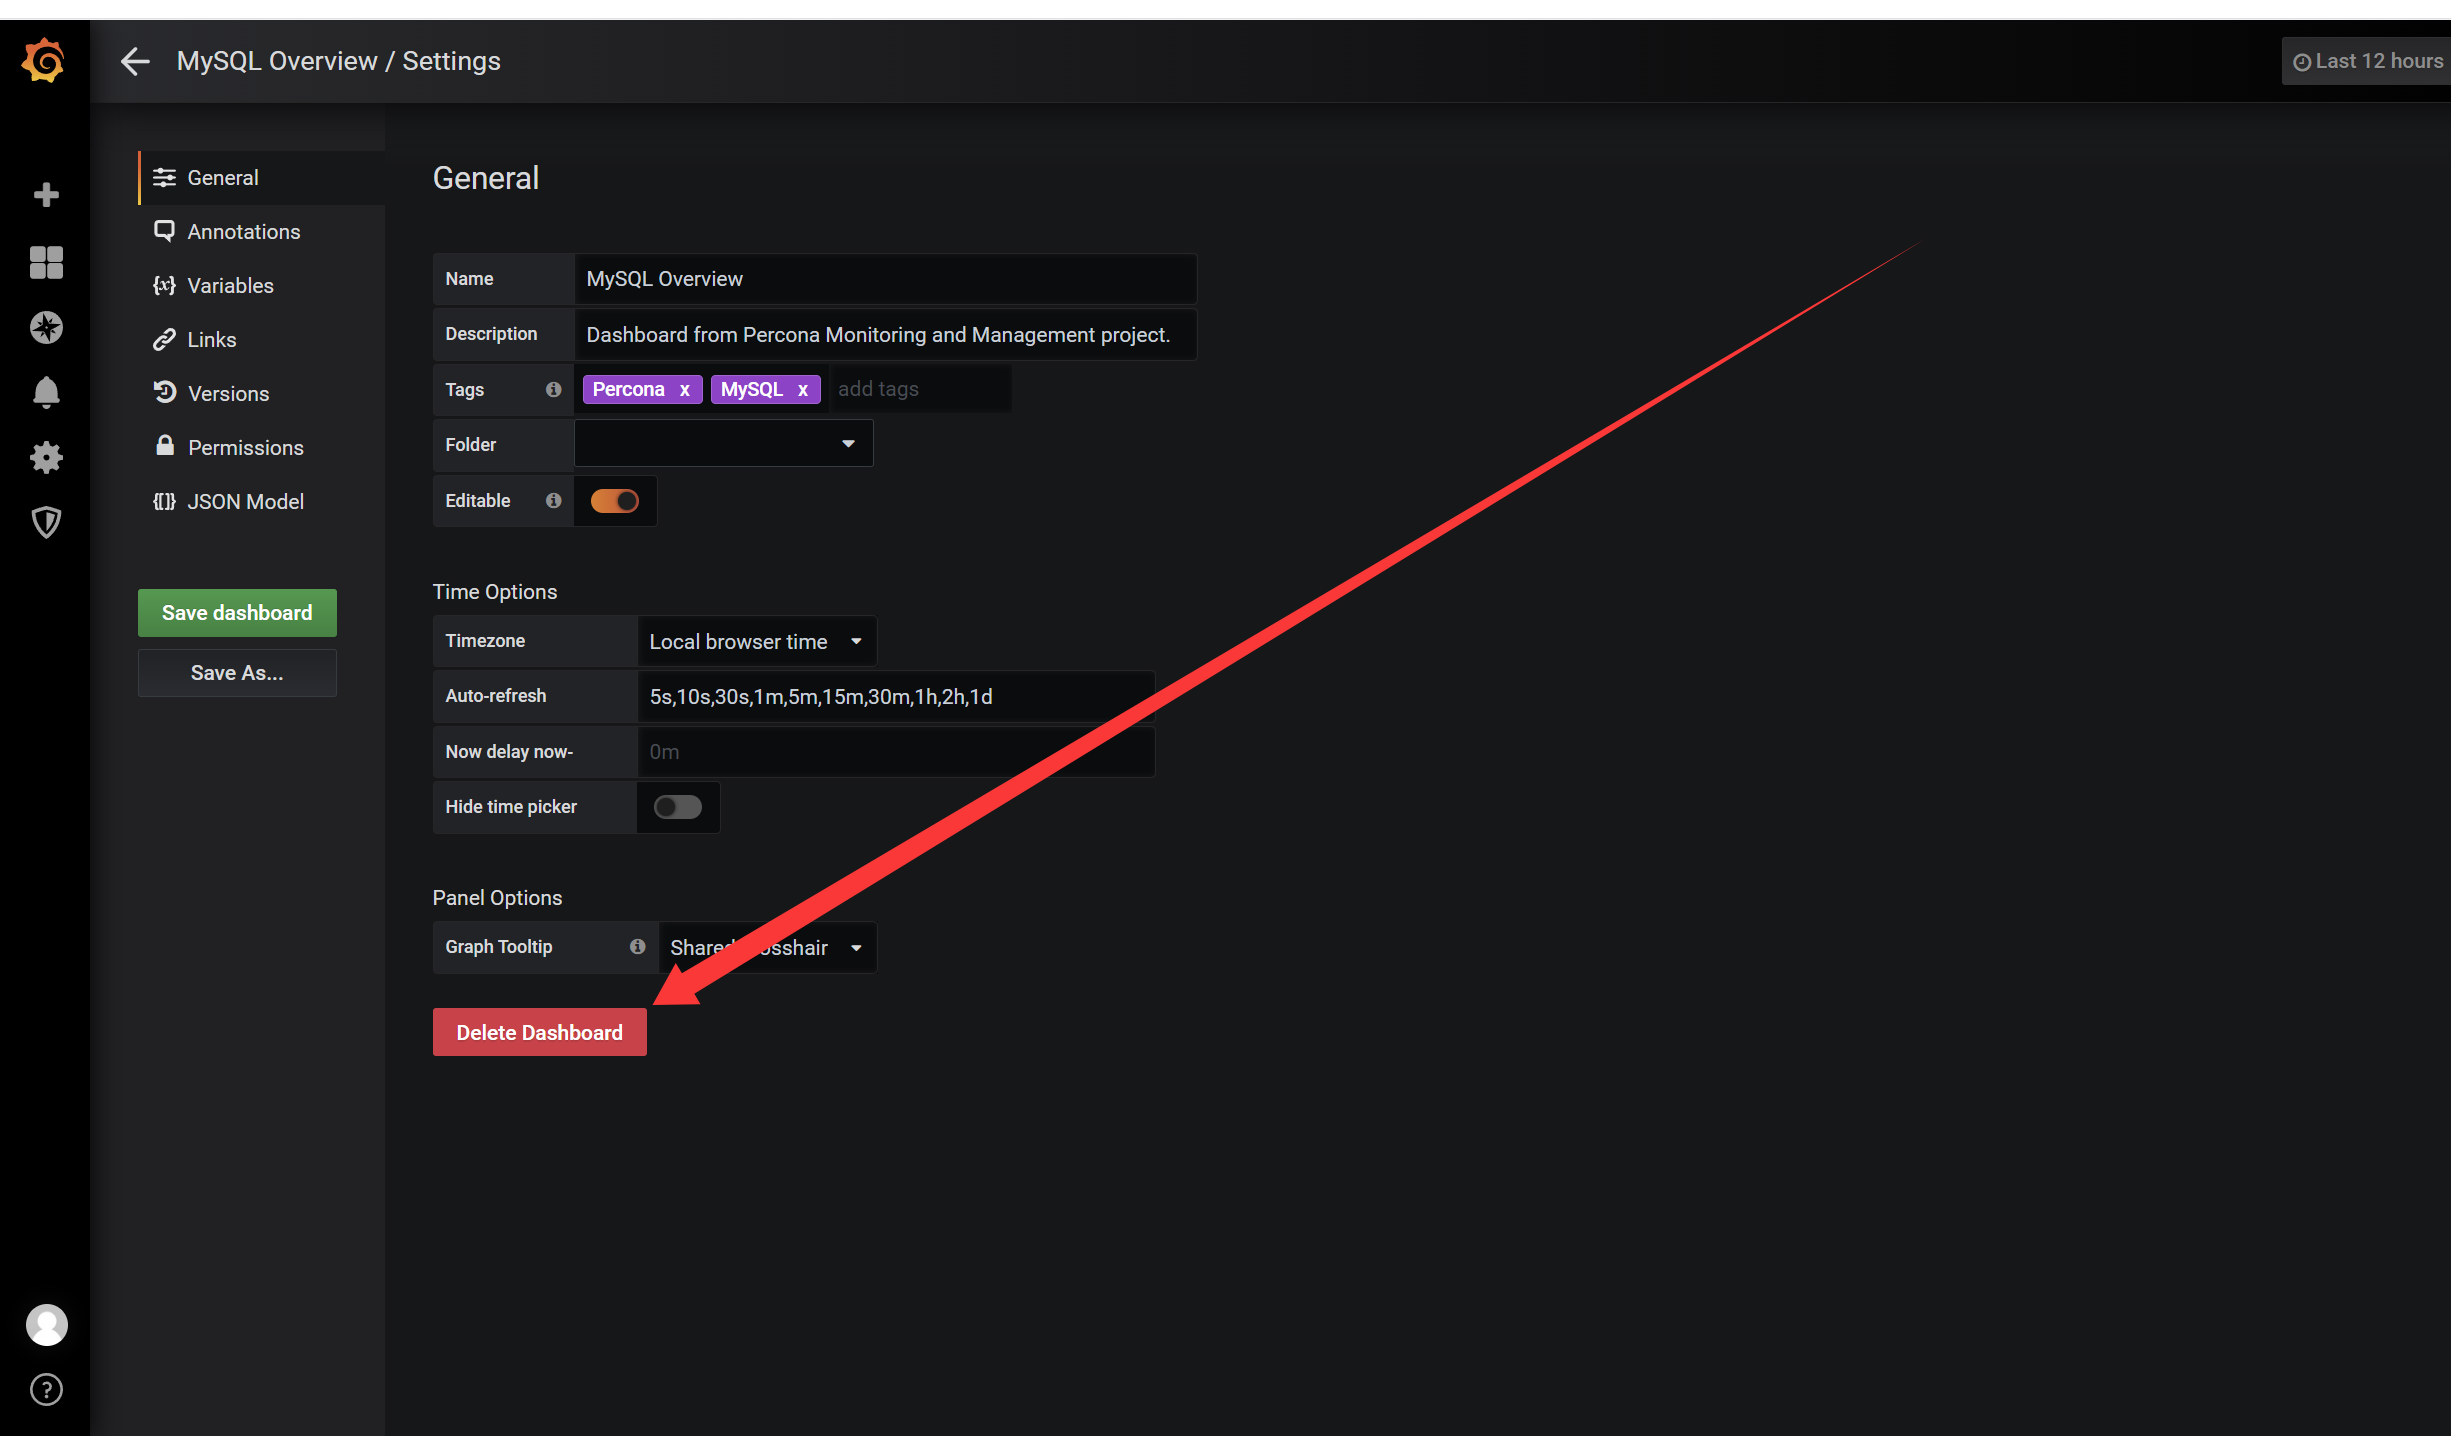2451x1436 pixels.
Task: Open the Explore compass icon
Action: click(46, 327)
